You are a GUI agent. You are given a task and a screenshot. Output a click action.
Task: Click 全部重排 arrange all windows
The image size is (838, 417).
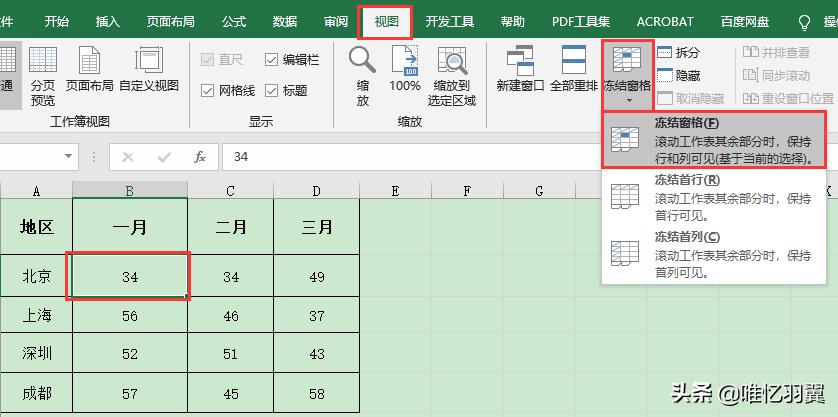click(x=573, y=70)
